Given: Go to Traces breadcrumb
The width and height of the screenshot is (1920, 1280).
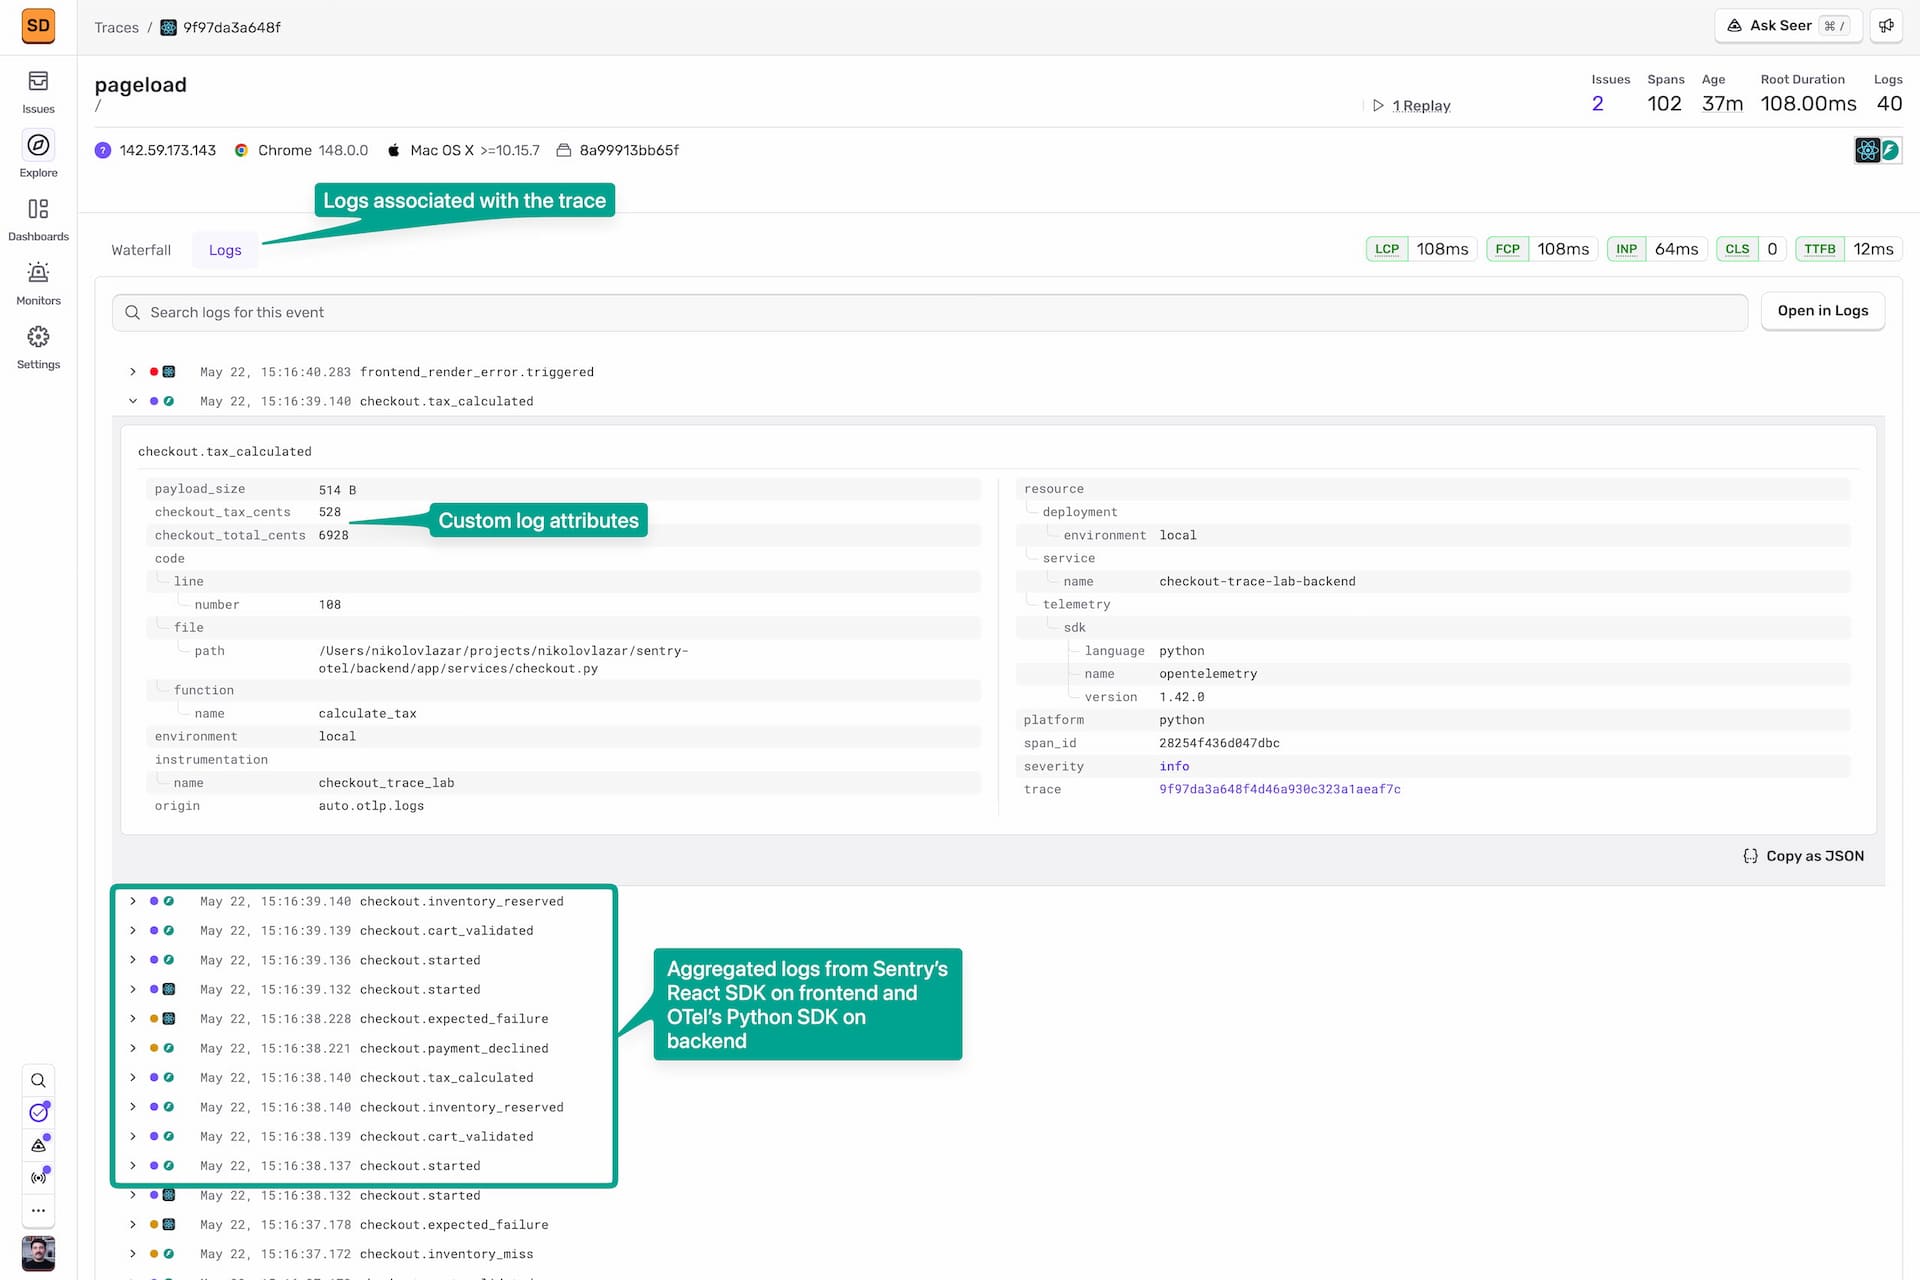Looking at the screenshot, I should pyautogui.click(x=116, y=27).
